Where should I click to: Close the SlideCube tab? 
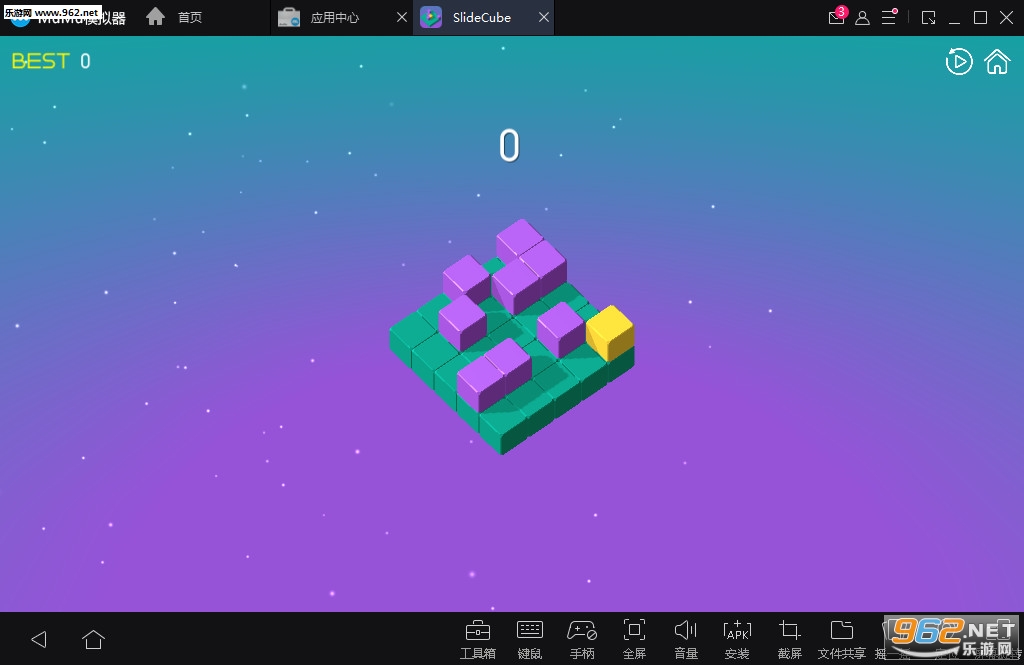point(543,18)
